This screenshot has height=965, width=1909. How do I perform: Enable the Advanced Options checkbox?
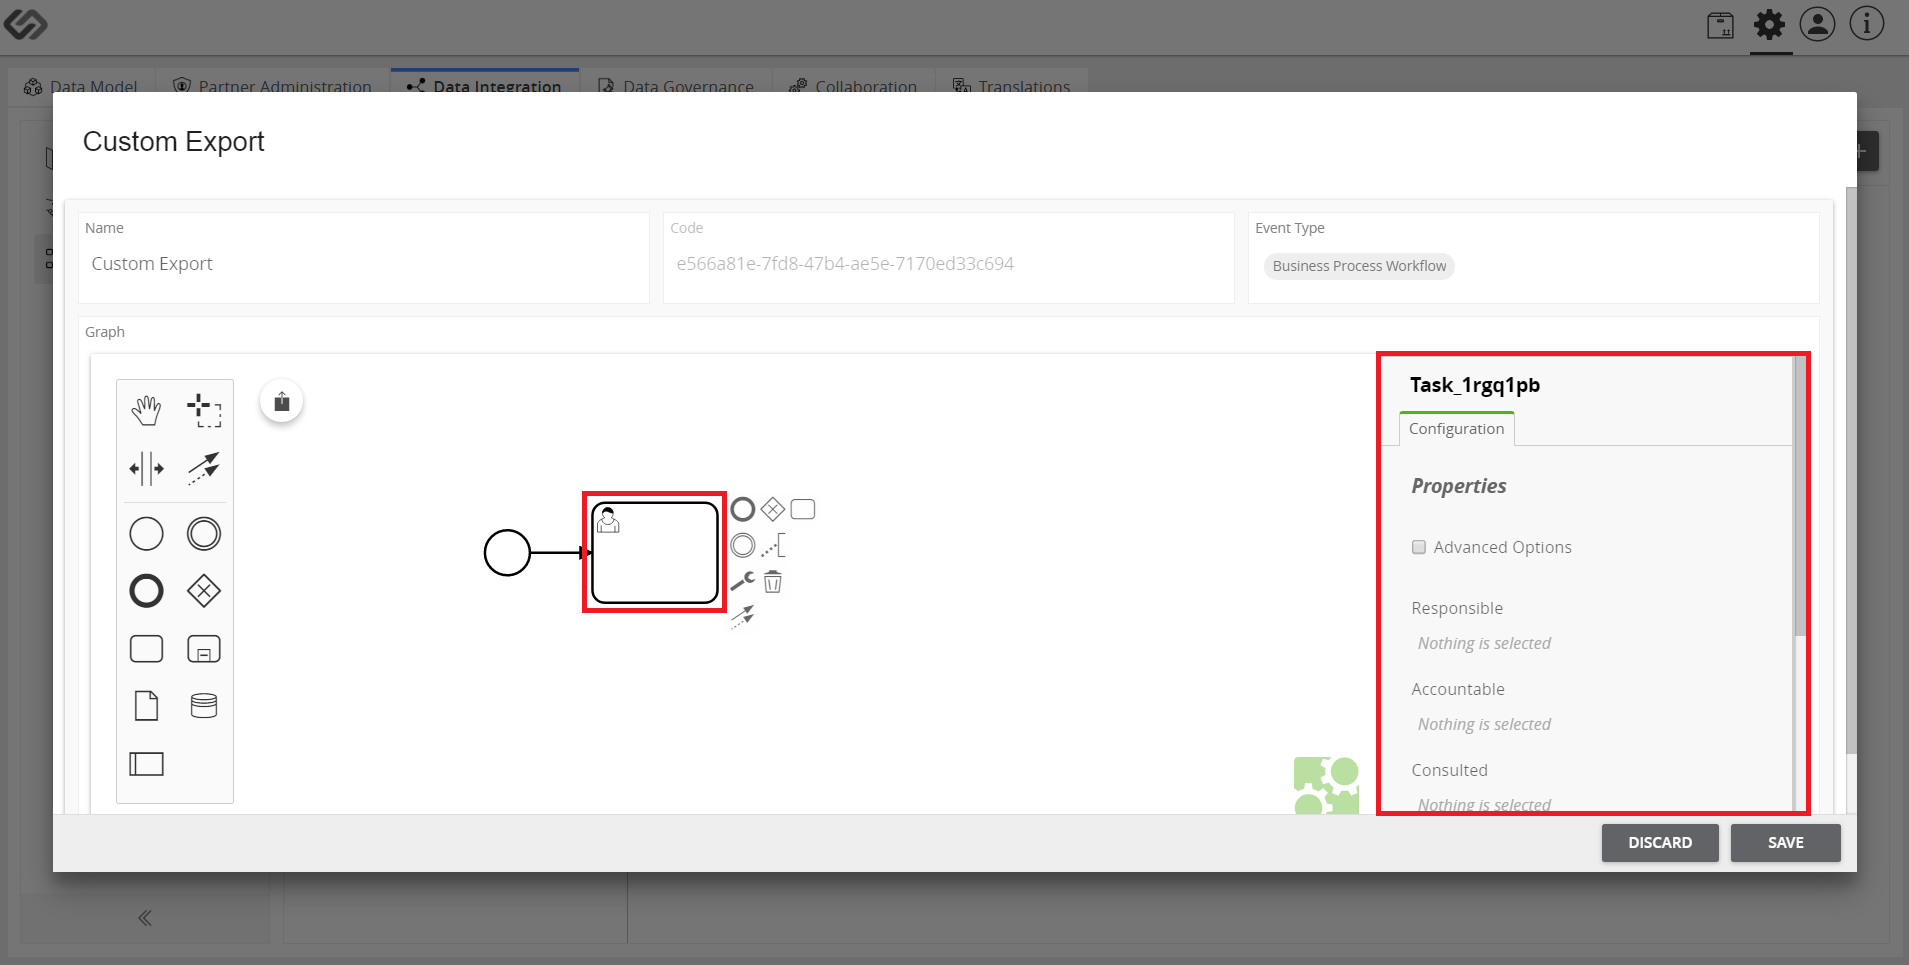point(1419,547)
